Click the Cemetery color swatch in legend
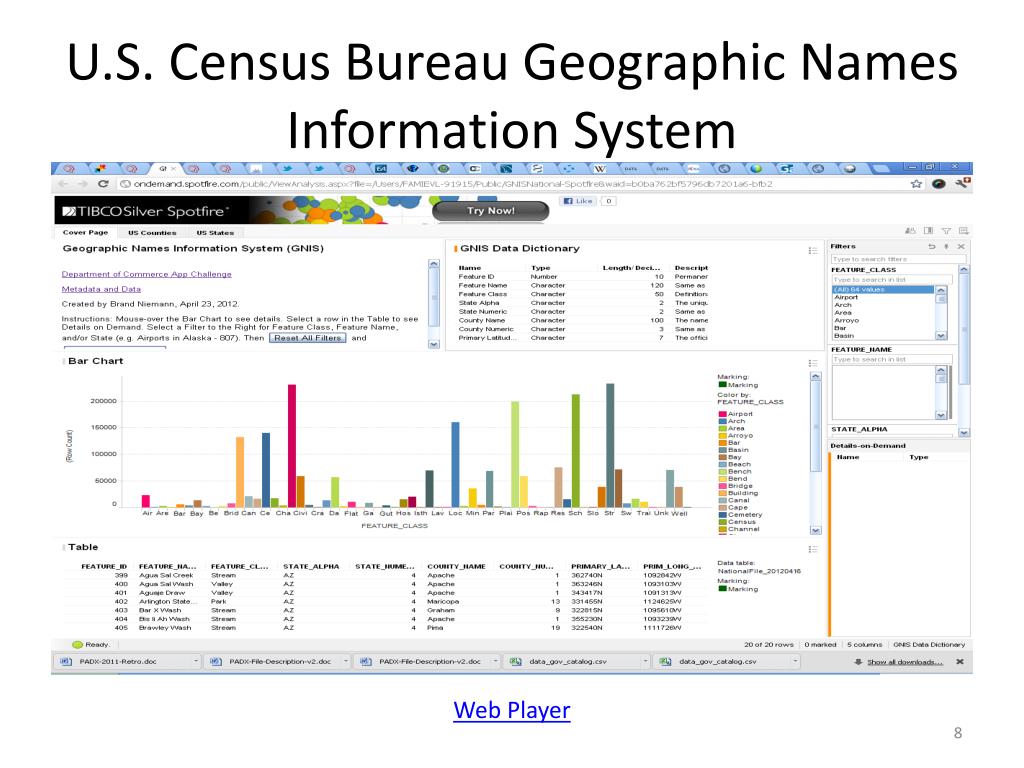 coord(722,515)
